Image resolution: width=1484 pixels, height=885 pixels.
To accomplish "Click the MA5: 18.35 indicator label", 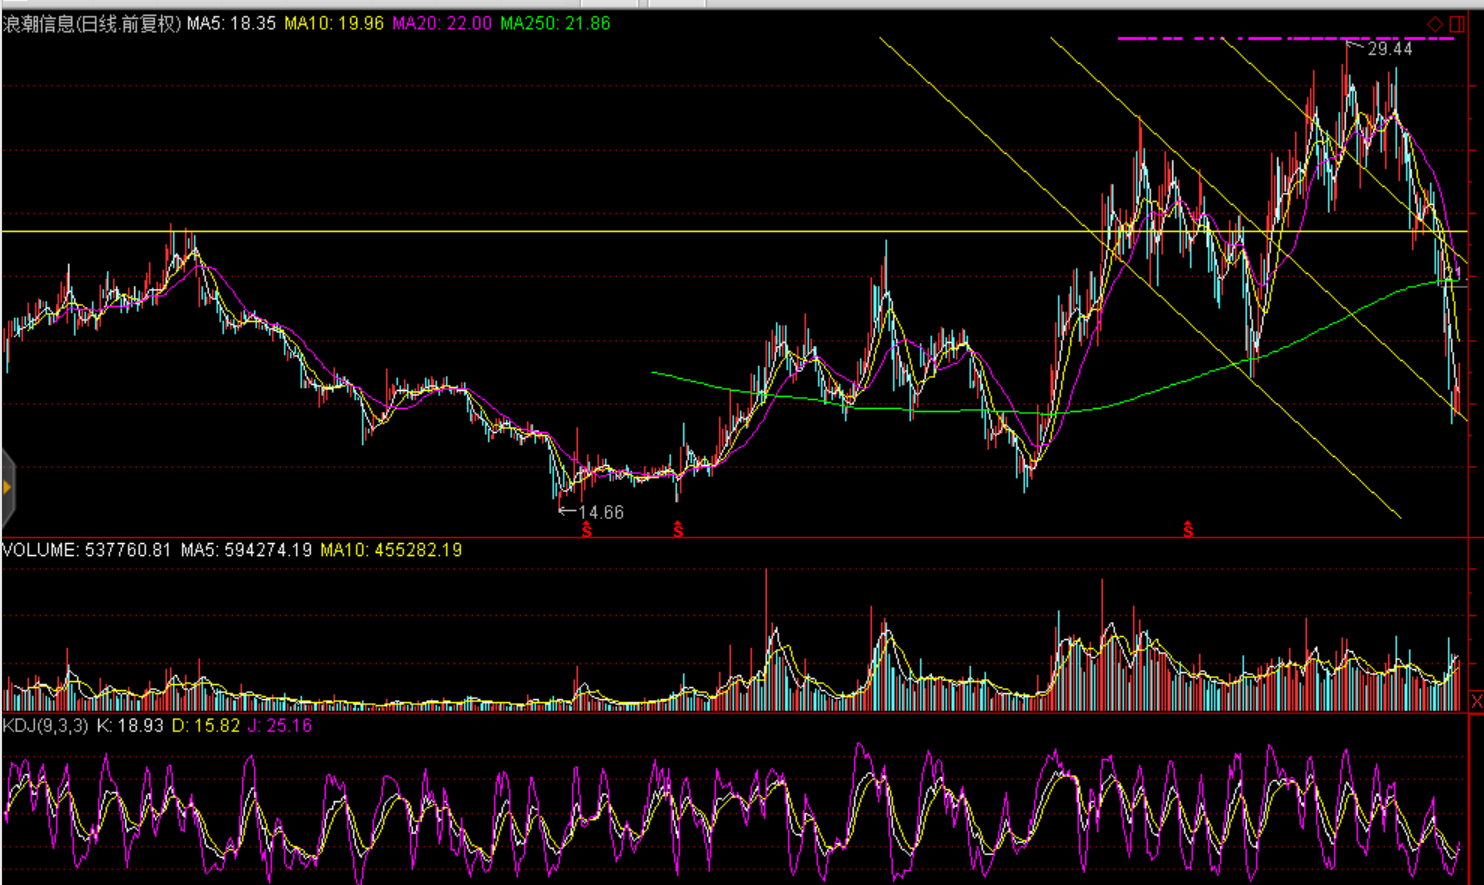I will pyautogui.click(x=231, y=23).
